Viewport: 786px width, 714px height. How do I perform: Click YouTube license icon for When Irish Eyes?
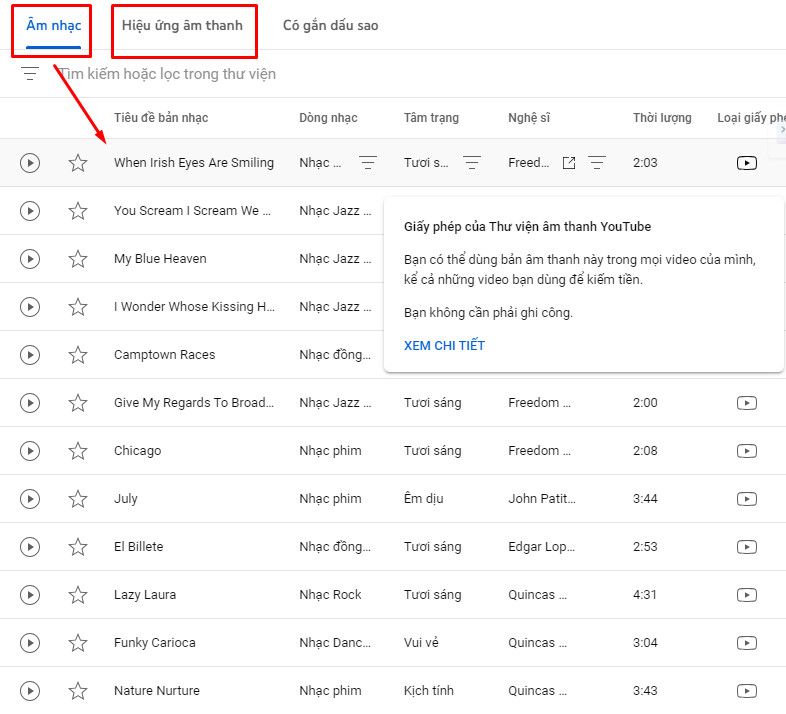pyautogui.click(x=746, y=163)
